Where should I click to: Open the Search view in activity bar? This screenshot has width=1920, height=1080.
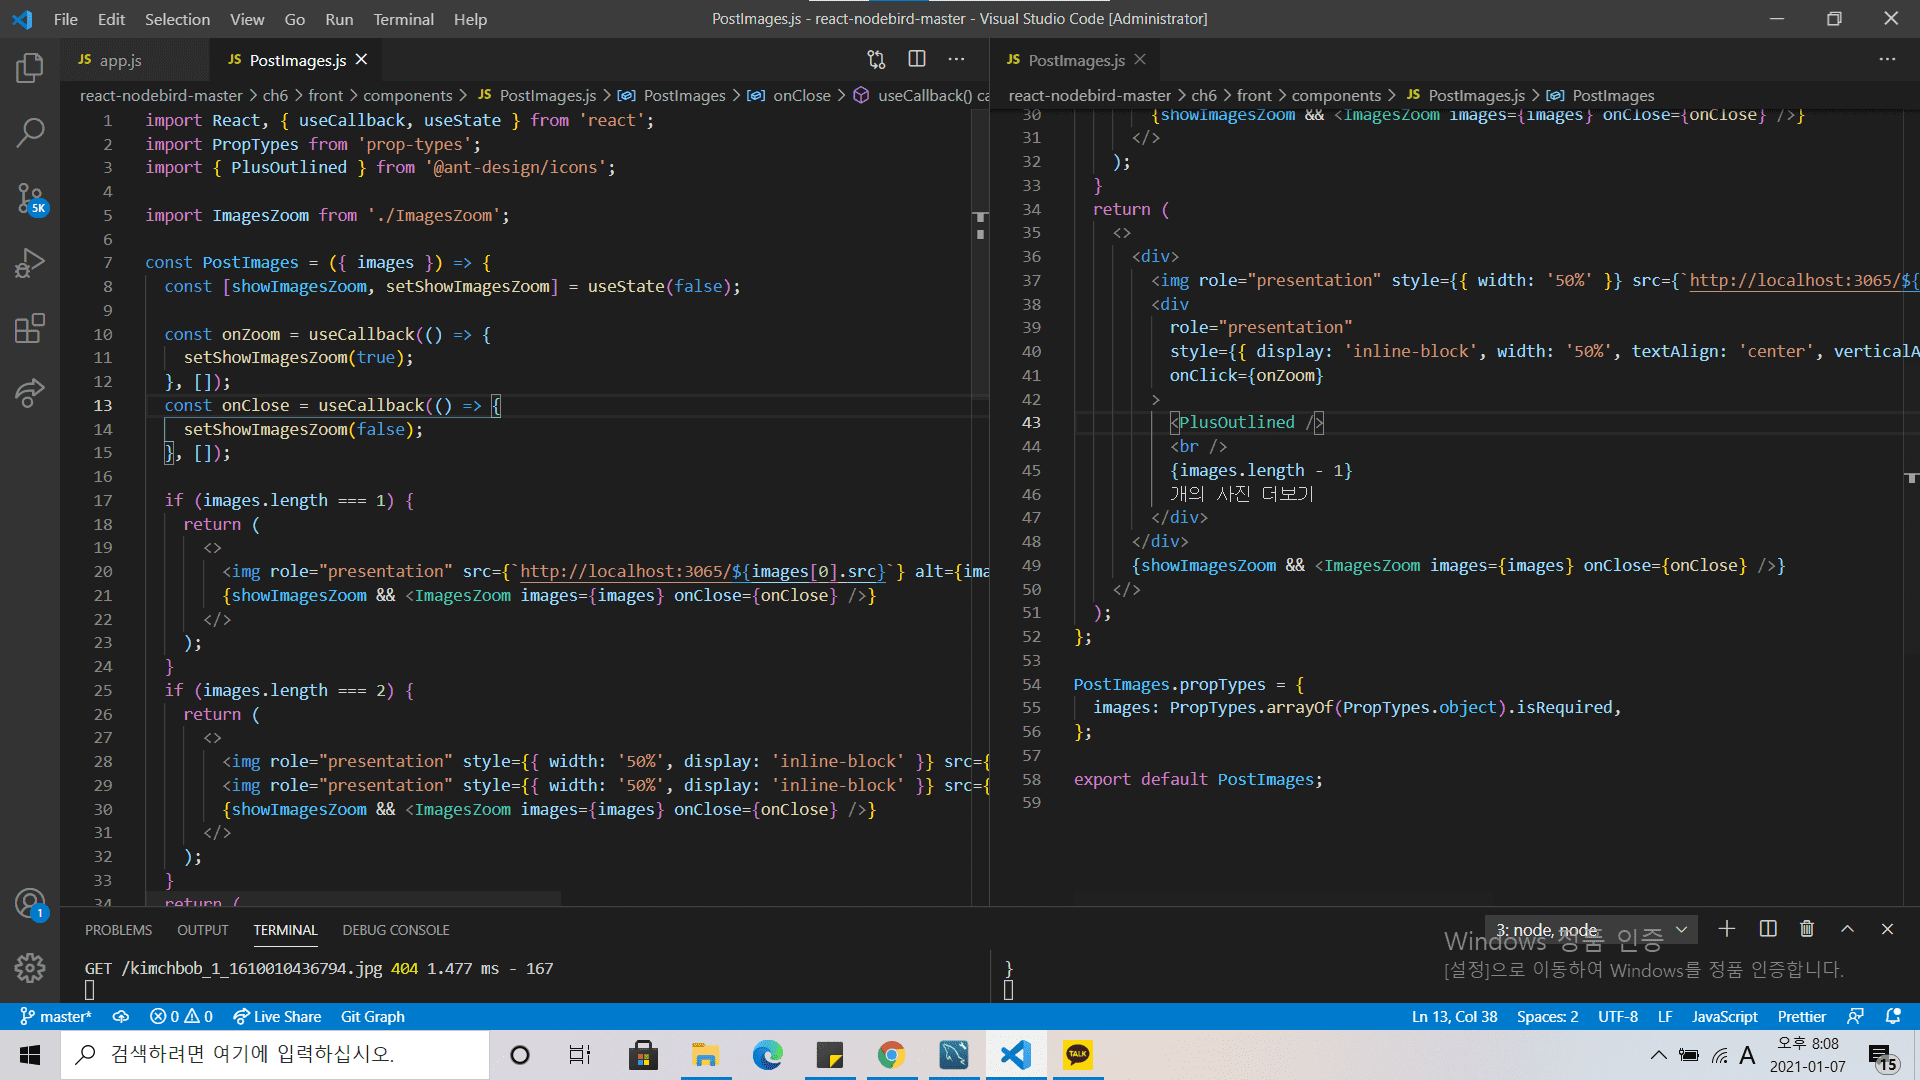pyautogui.click(x=30, y=132)
